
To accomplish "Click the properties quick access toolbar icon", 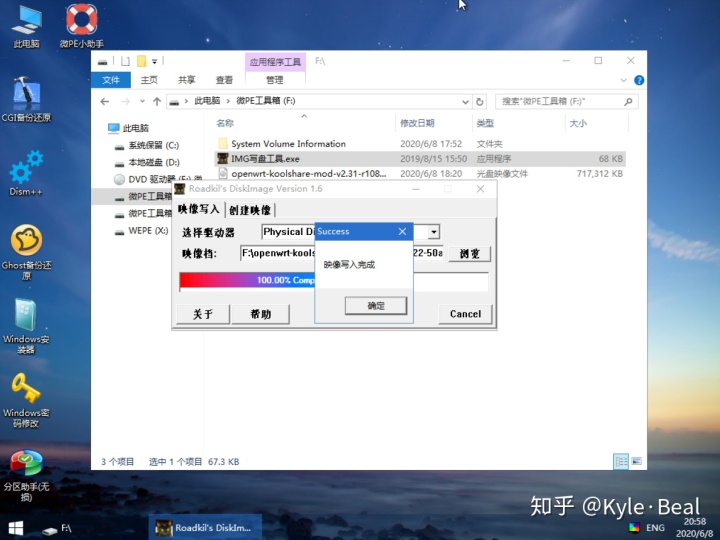I will click(125, 61).
